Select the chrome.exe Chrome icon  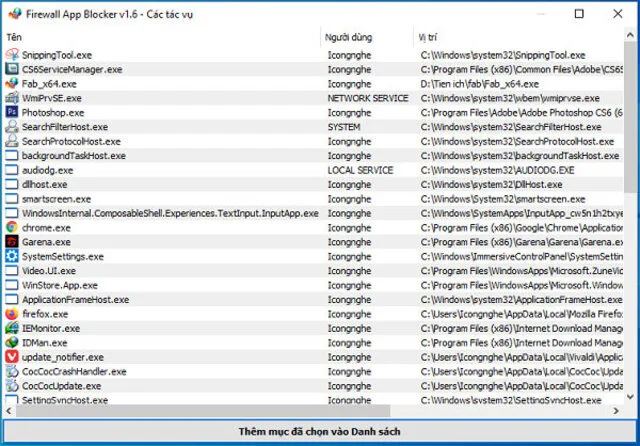click(x=12, y=227)
